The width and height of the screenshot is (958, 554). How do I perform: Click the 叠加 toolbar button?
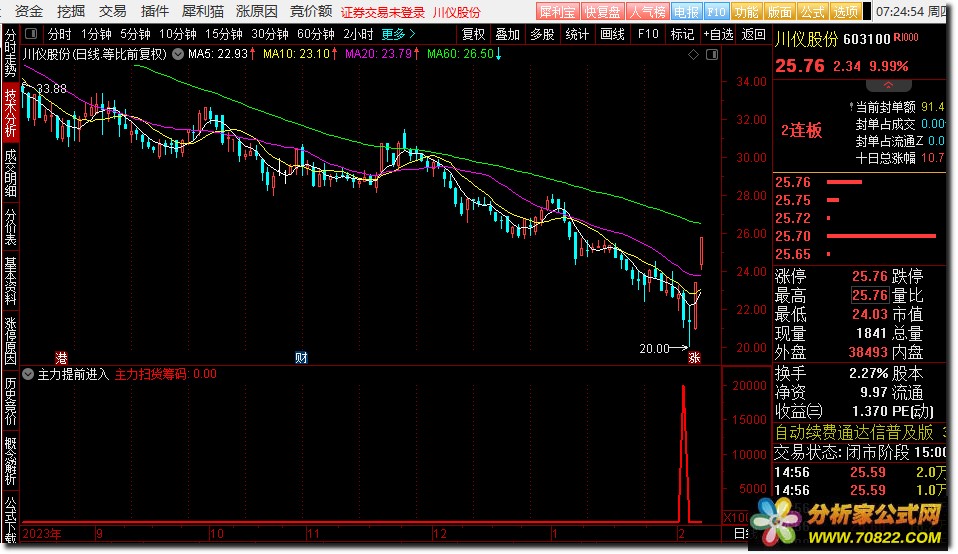pyautogui.click(x=507, y=34)
